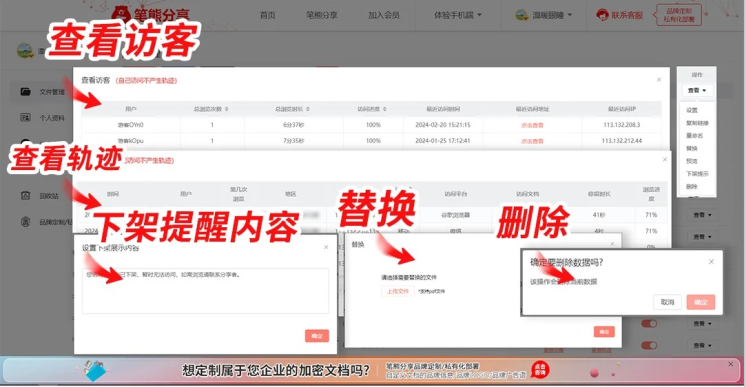The image size is (746, 387).
Task: Dismiss the bottom advertisement banner
Action: click(x=731, y=364)
